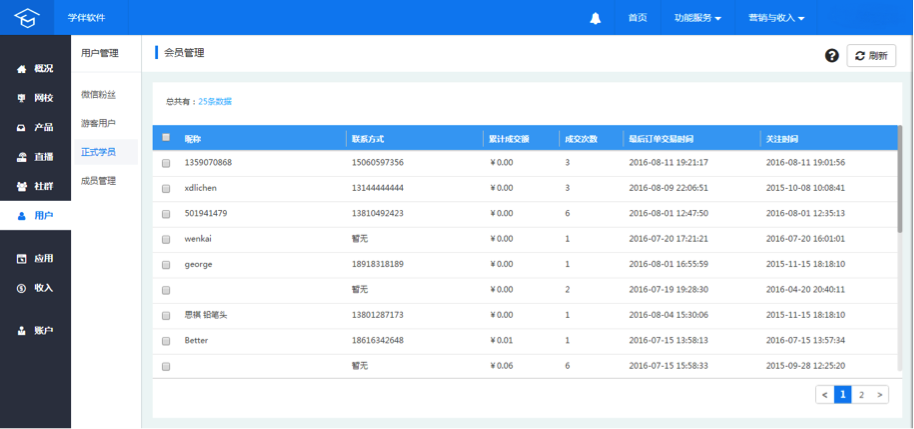Check the row for 1359070868
Screen dimensions: 914x429
[x=166, y=163]
